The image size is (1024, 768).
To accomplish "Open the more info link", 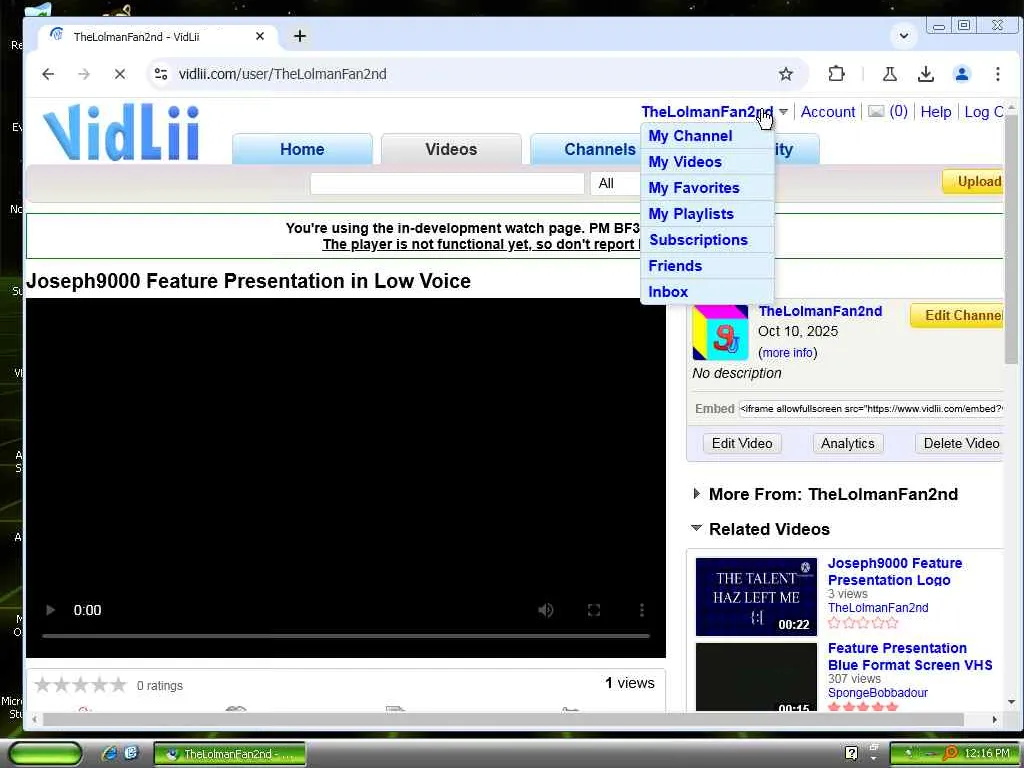I will 788,353.
